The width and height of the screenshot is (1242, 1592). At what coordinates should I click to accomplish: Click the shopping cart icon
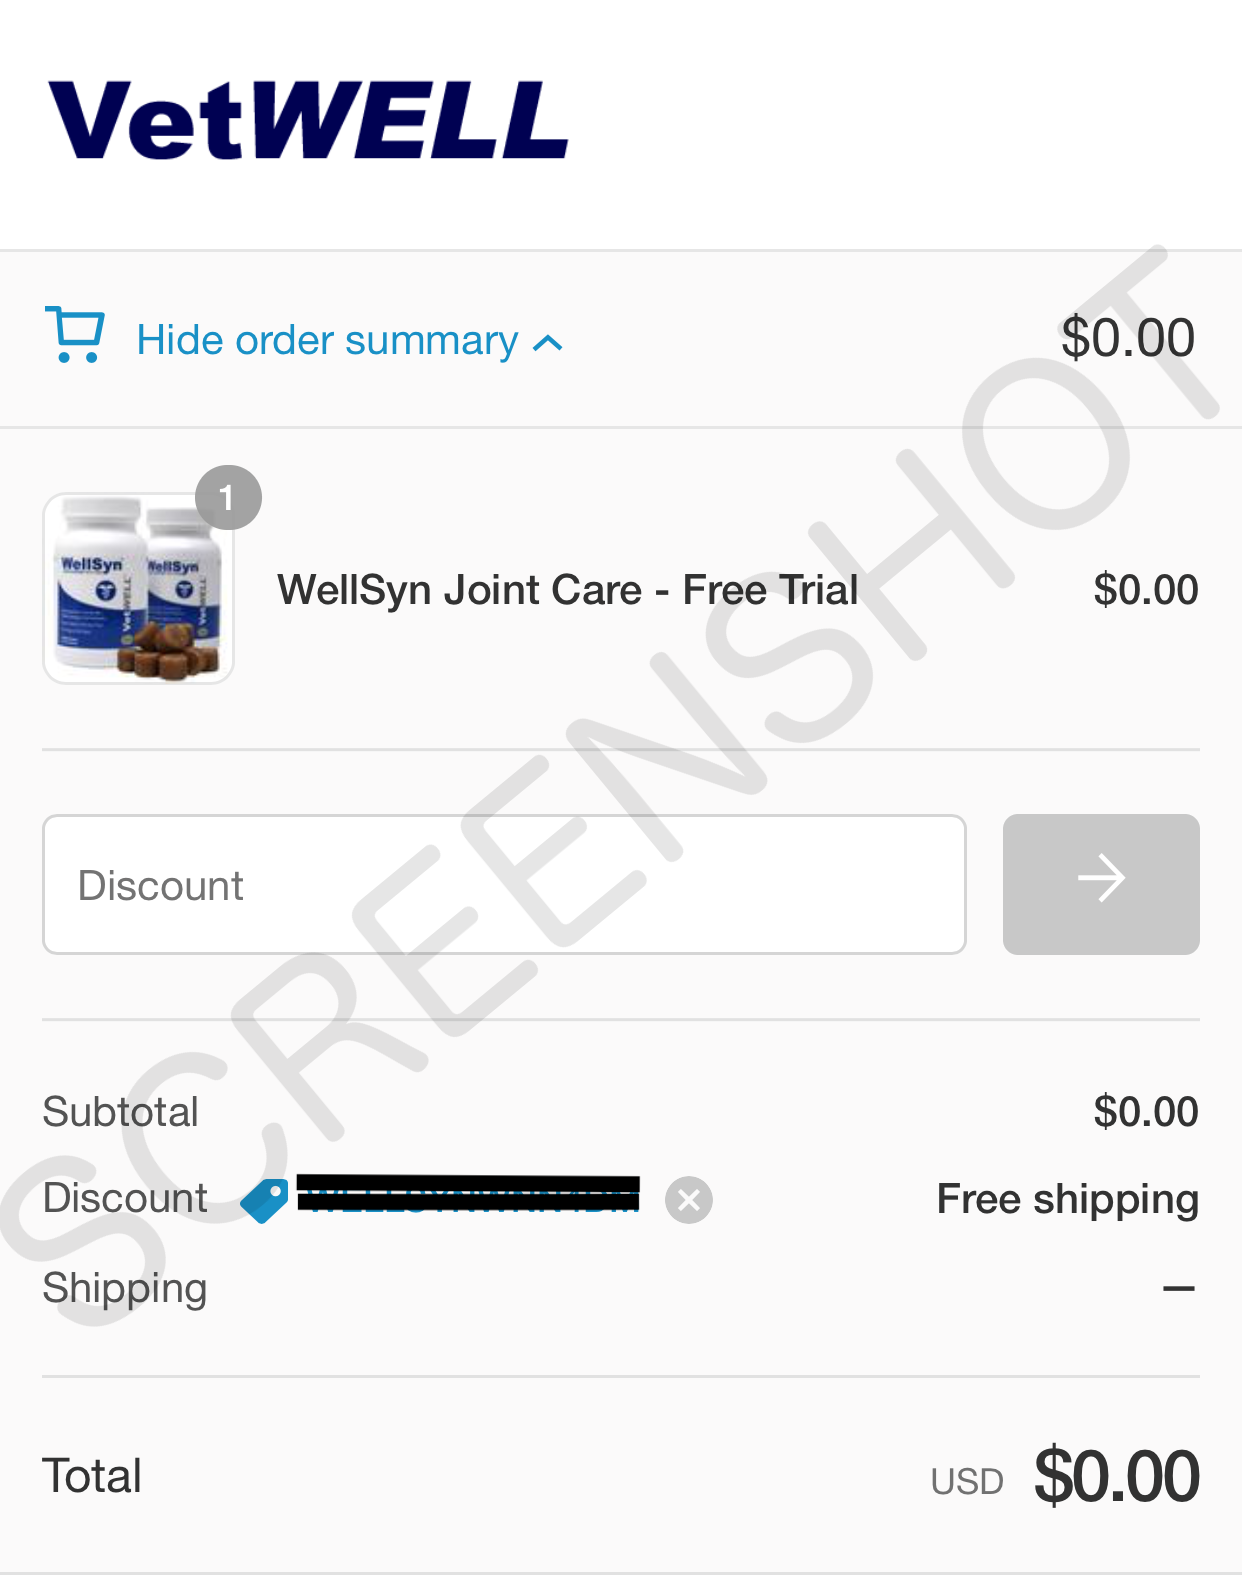(x=74, y=334)
